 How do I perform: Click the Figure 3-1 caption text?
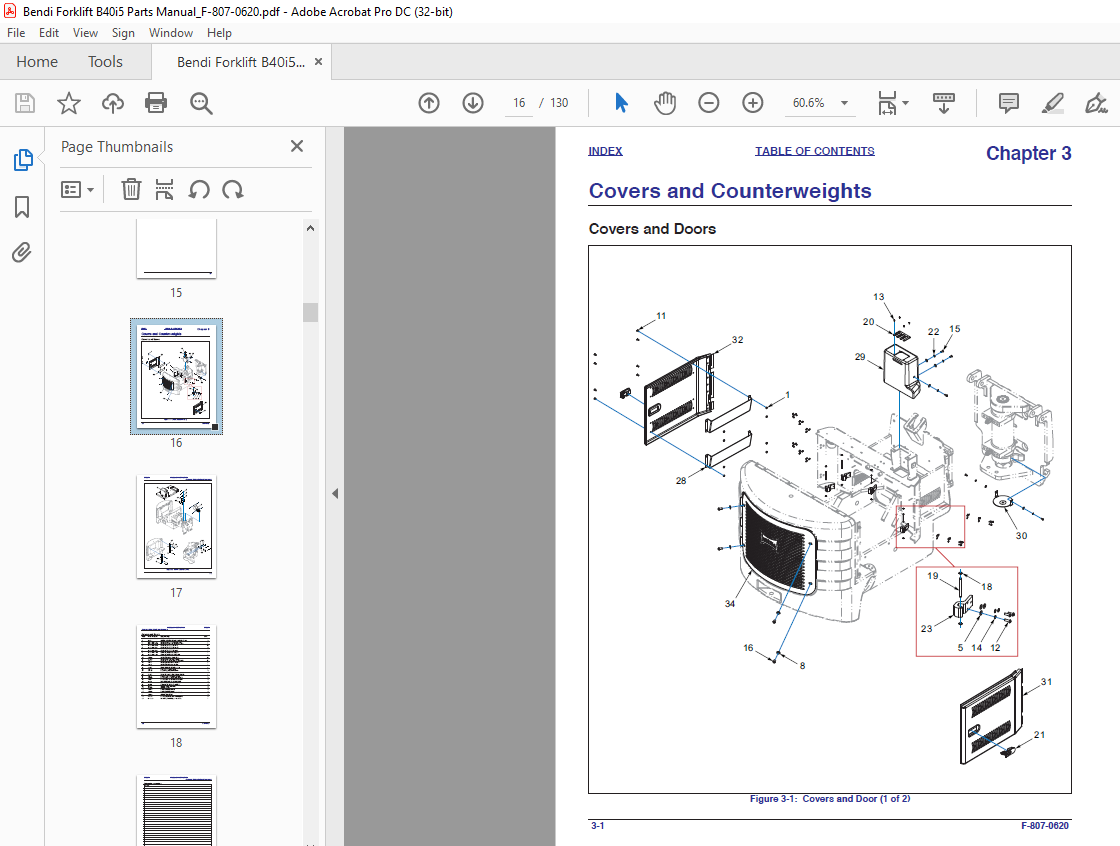pos(830,799)
